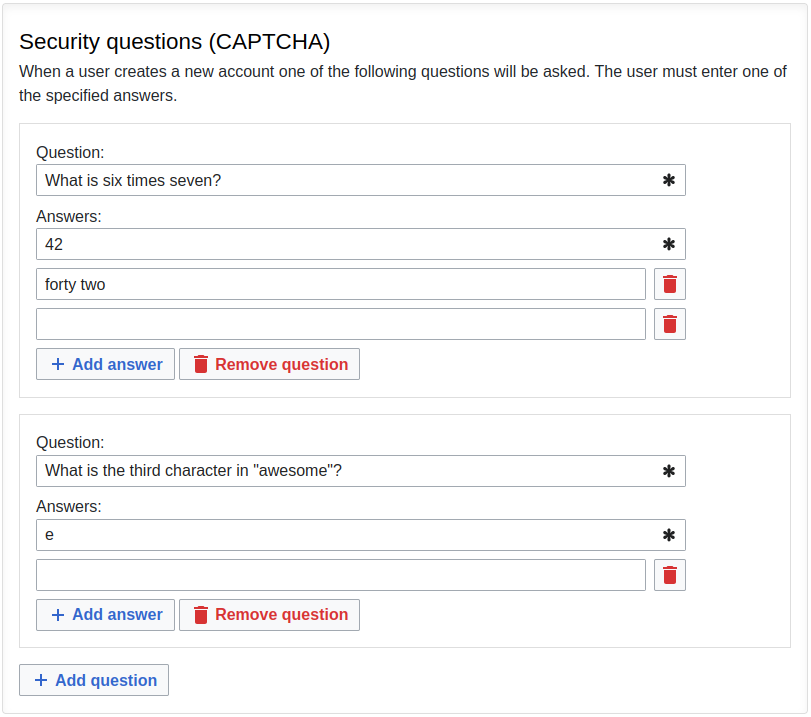Click empty answer field below the "e" answer
The image size is (811, 717).
pyautogui.click(x=340, y=575)
